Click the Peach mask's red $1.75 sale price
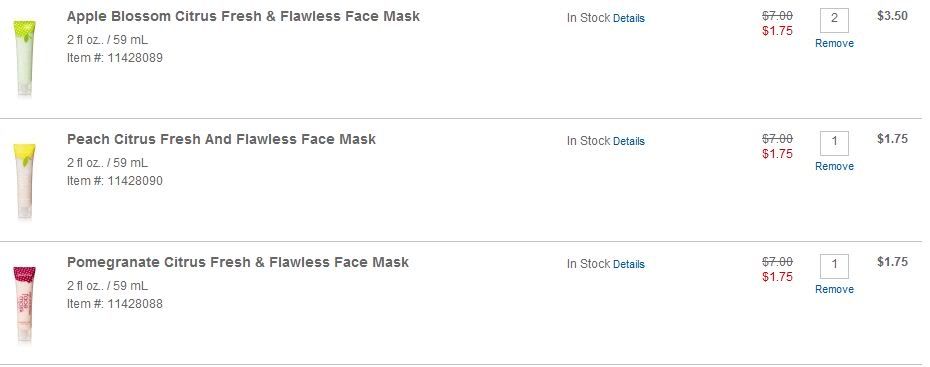Image resolution: width=930 pixels, height=367 pixels. 777,154
